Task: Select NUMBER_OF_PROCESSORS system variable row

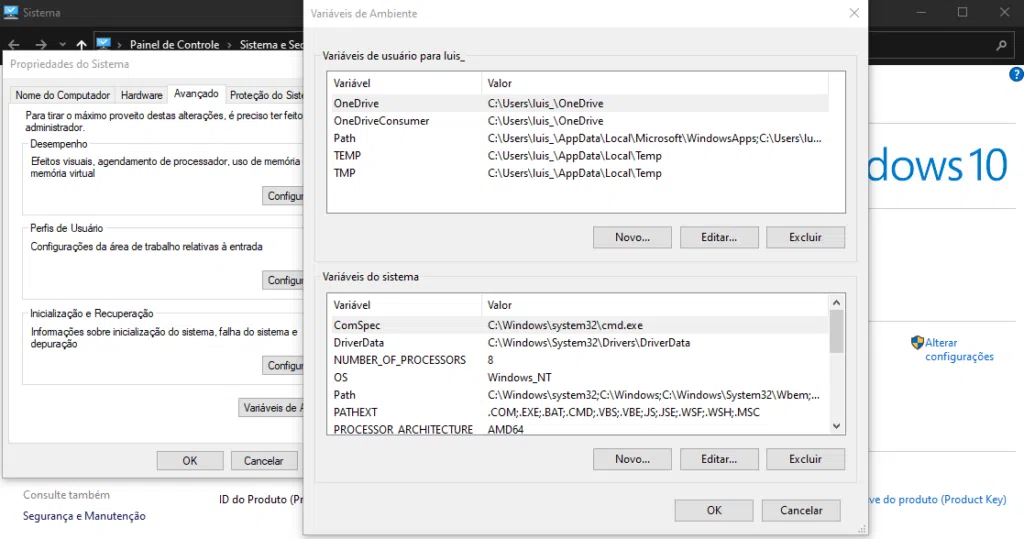Action: (x=579, y=360)
